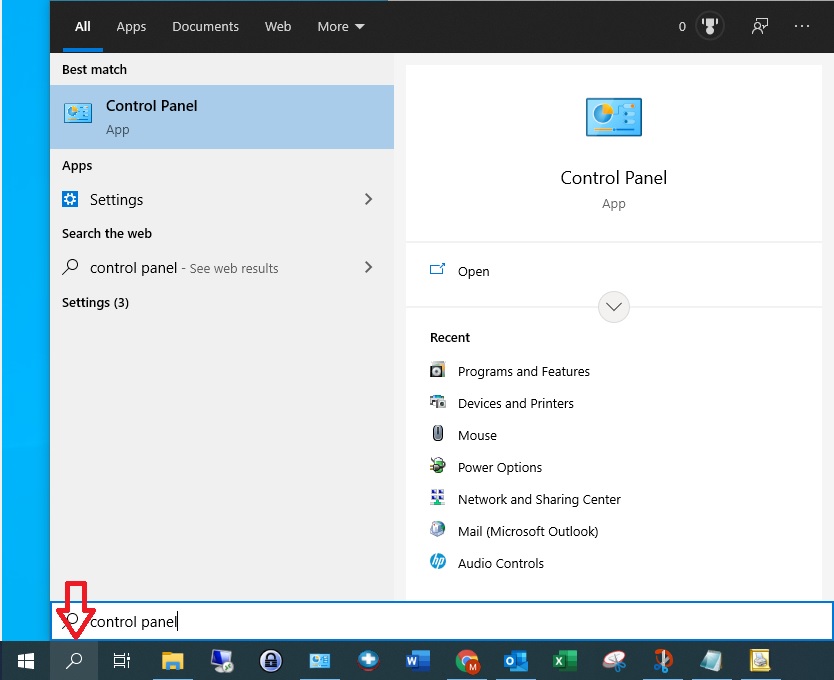This screenshot has height=680, width=834.
Task: Click the Settings gear app icon
Action: coord(70,199)
